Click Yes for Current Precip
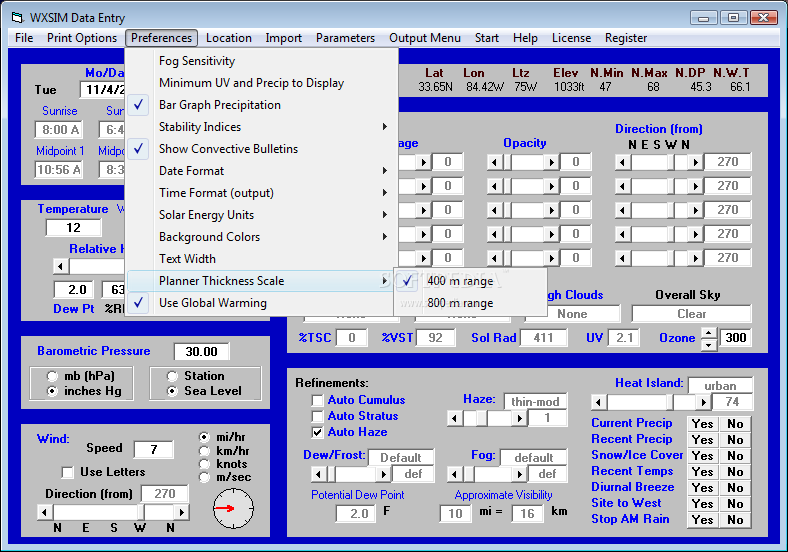Image resolution: width=788 pixels, height=552 pixels. [703, 424]
